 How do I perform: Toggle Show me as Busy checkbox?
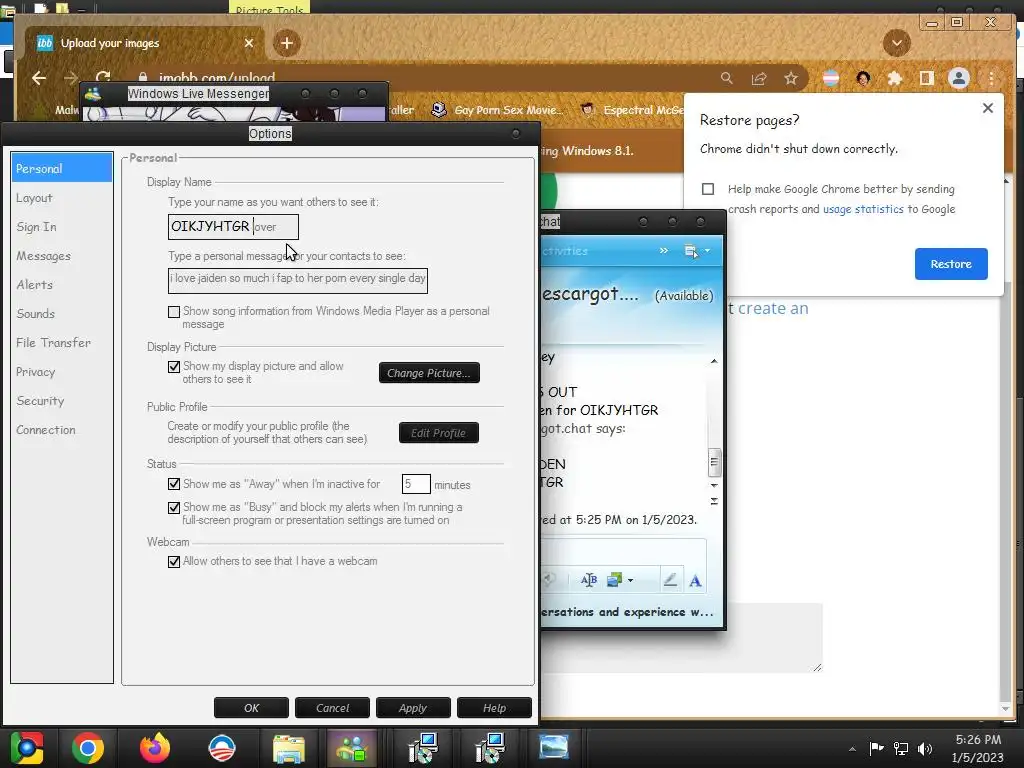[174, 507]
